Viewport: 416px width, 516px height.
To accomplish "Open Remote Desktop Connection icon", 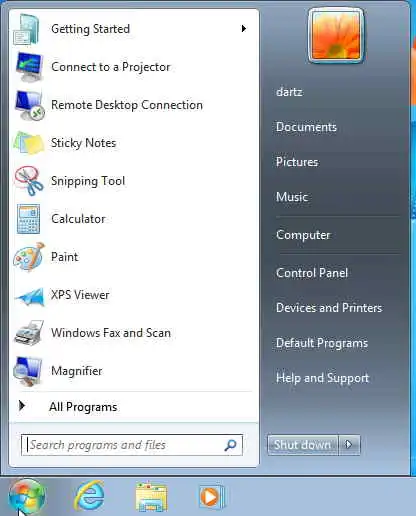I will point(29,105).
